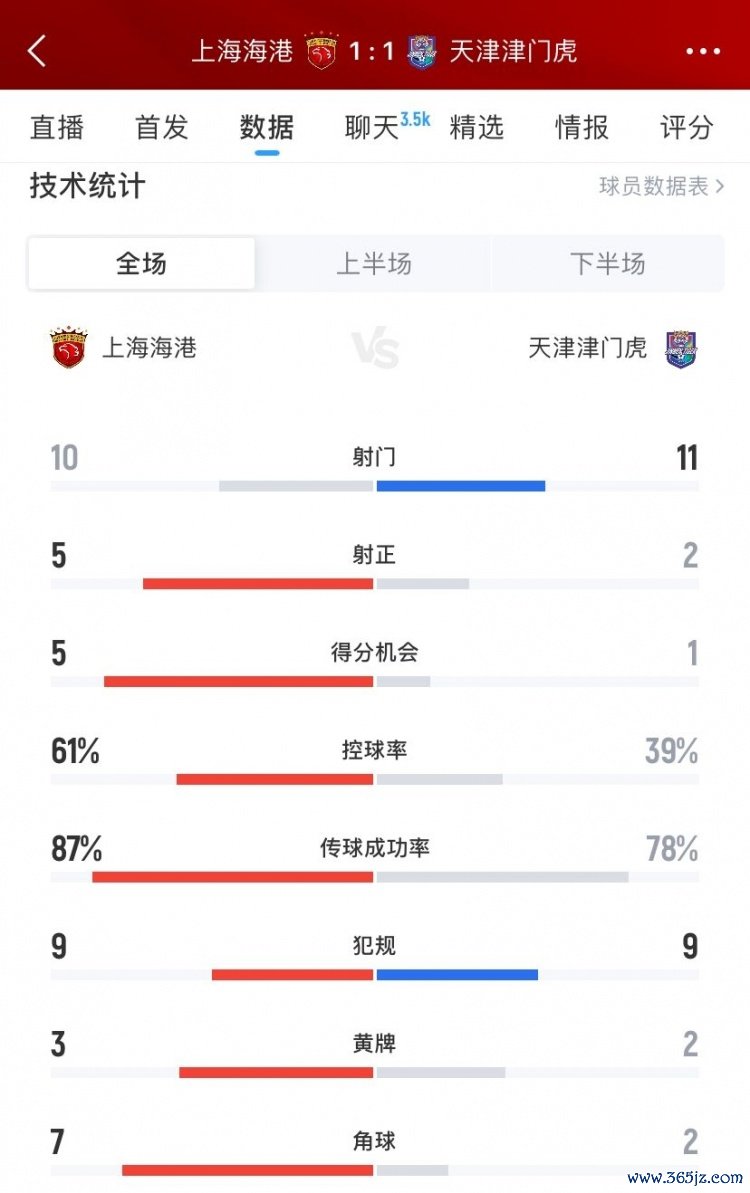Go to the 评分 ratings tab

click(687, 128)
